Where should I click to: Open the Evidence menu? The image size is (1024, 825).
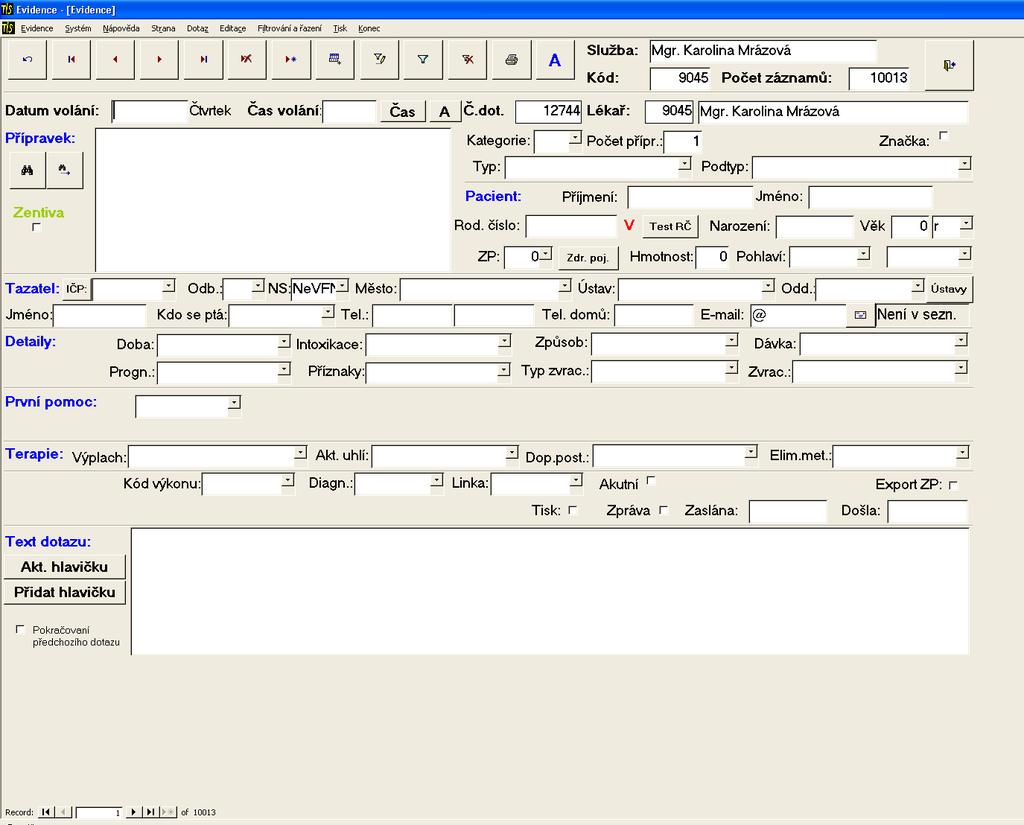click(37, 28)
